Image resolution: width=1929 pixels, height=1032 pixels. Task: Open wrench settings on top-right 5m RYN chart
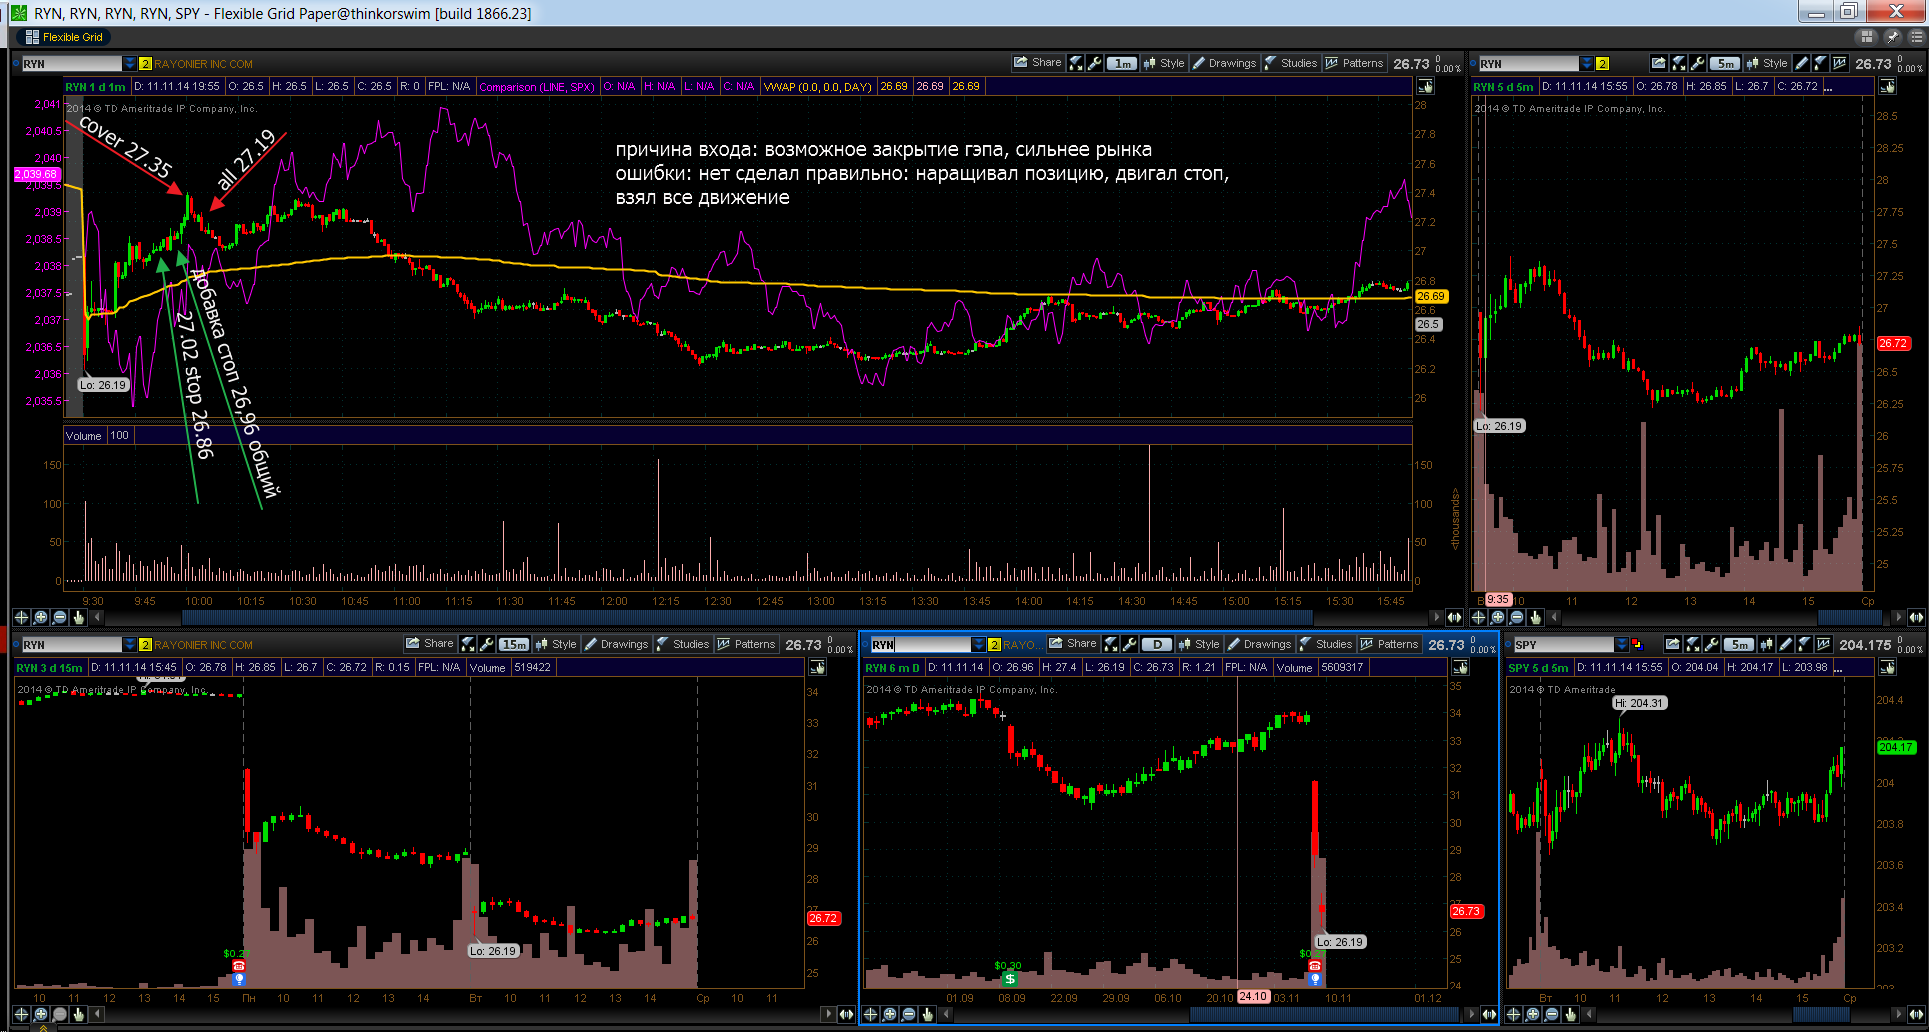1698,63
